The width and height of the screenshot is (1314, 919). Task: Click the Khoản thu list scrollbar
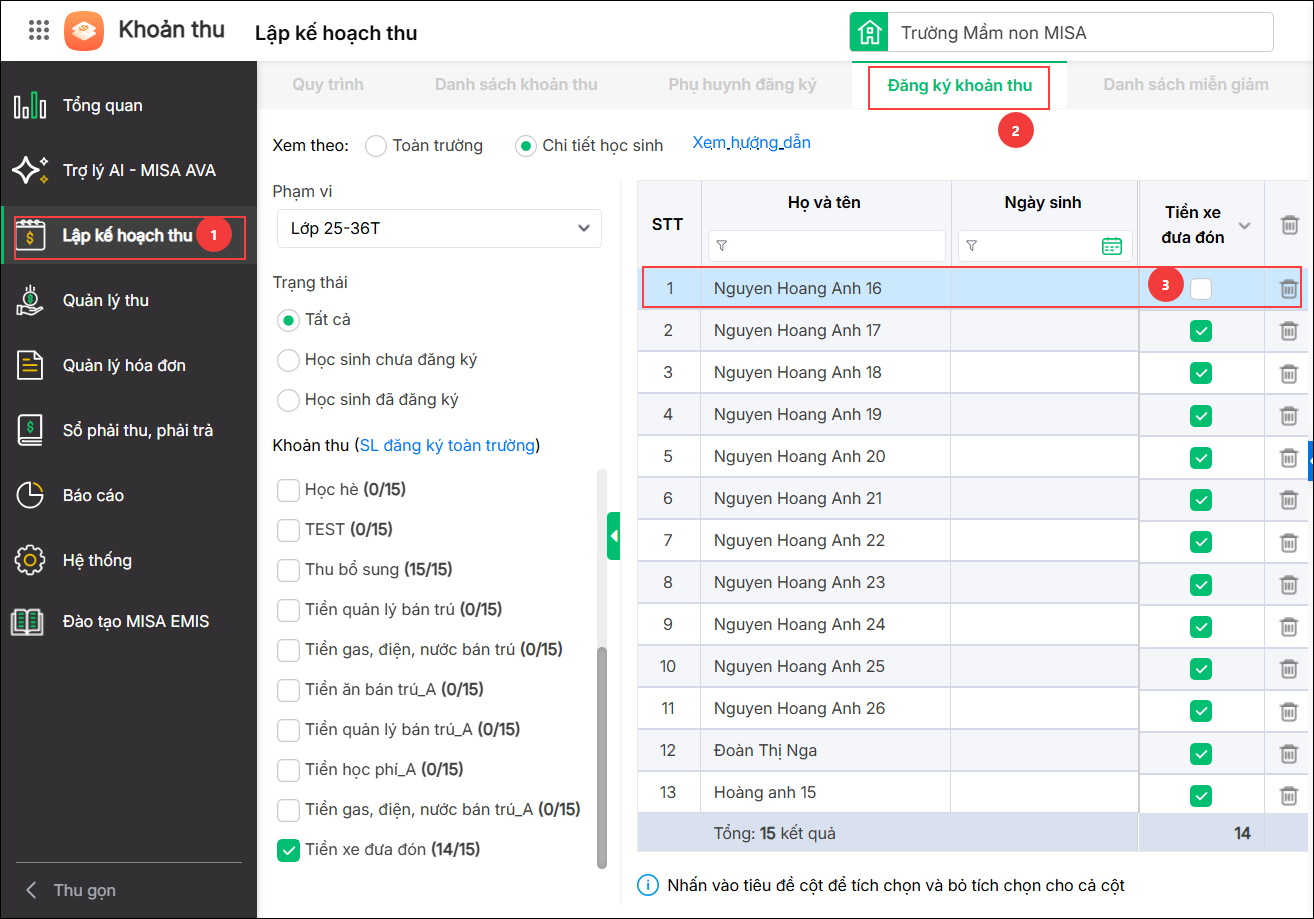coord(602,758)
